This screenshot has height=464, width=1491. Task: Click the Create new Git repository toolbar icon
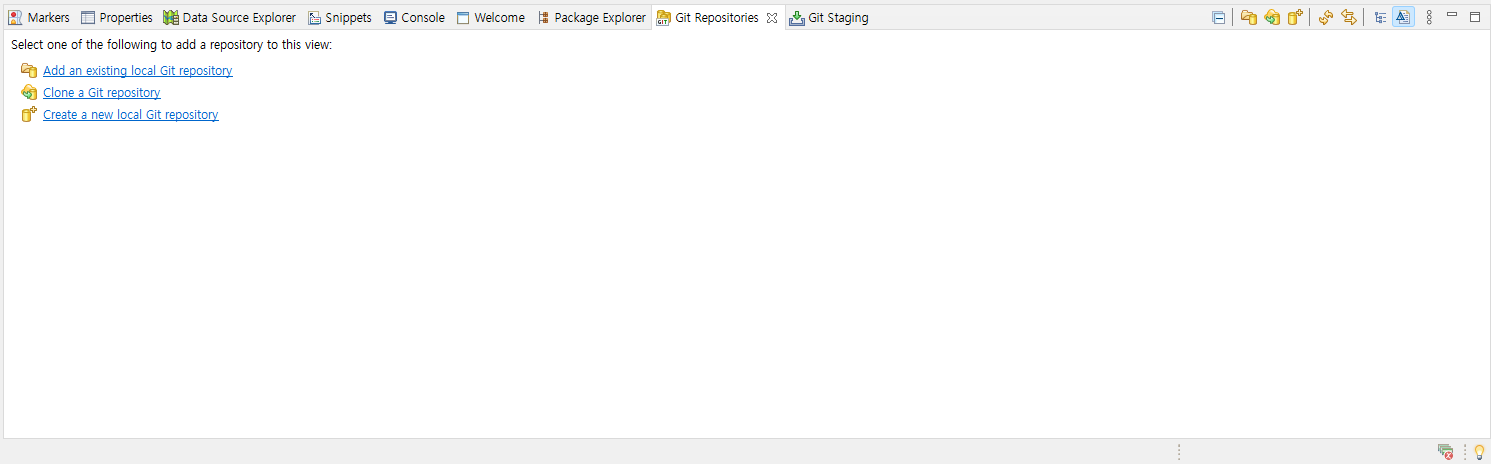tap(1296, 17)
